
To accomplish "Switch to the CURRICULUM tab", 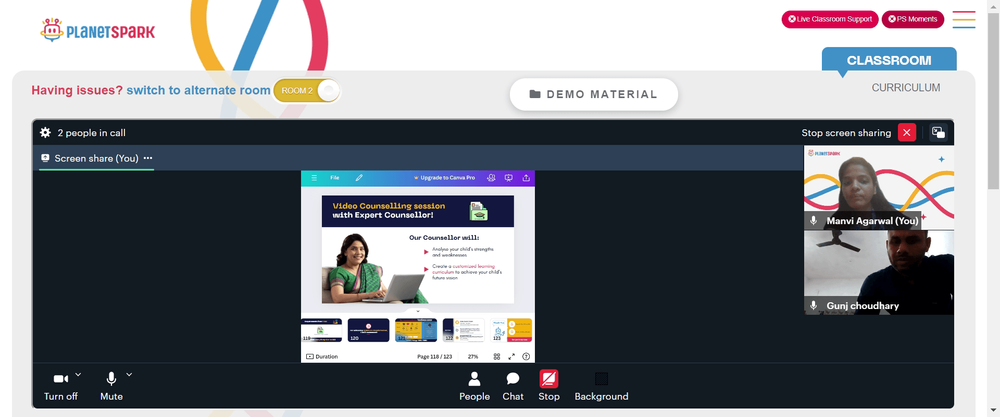I will (x=906, y=88).
